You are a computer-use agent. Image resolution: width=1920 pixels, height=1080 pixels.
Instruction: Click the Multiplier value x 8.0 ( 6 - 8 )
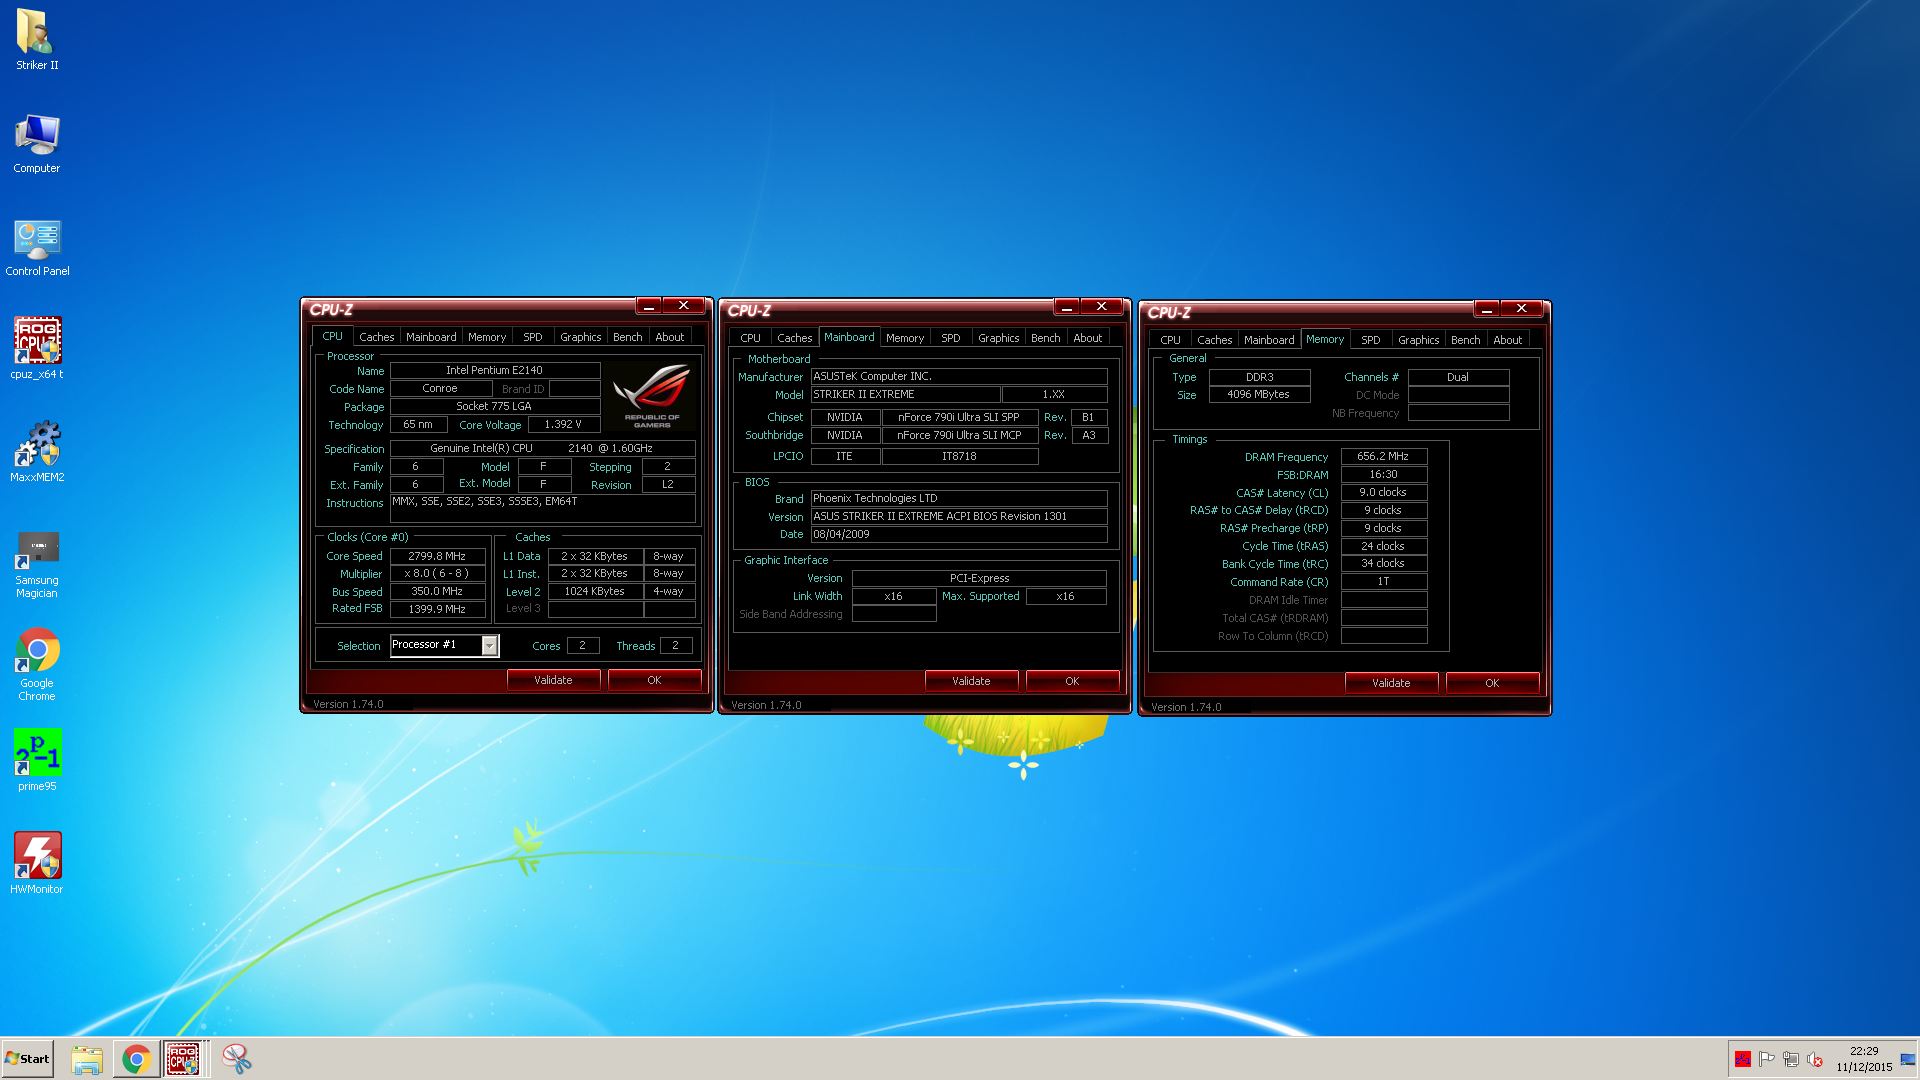click(437, 574)
